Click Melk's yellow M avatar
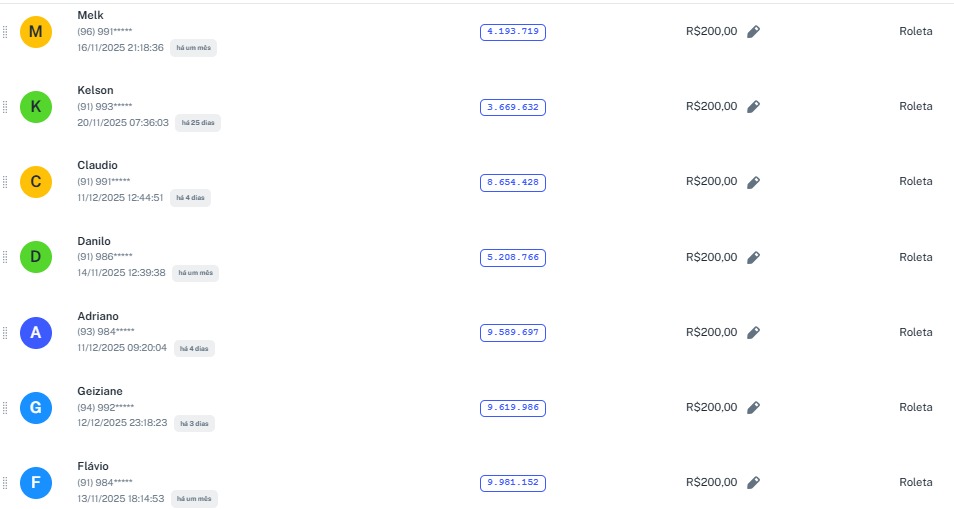 pos(36,32)
